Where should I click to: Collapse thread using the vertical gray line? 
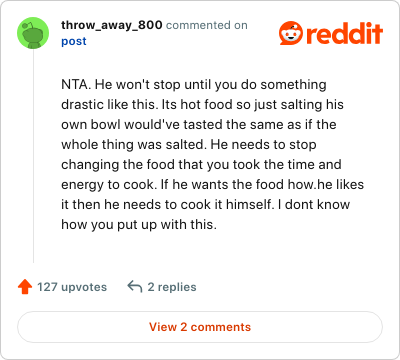(x=33, y=156)
